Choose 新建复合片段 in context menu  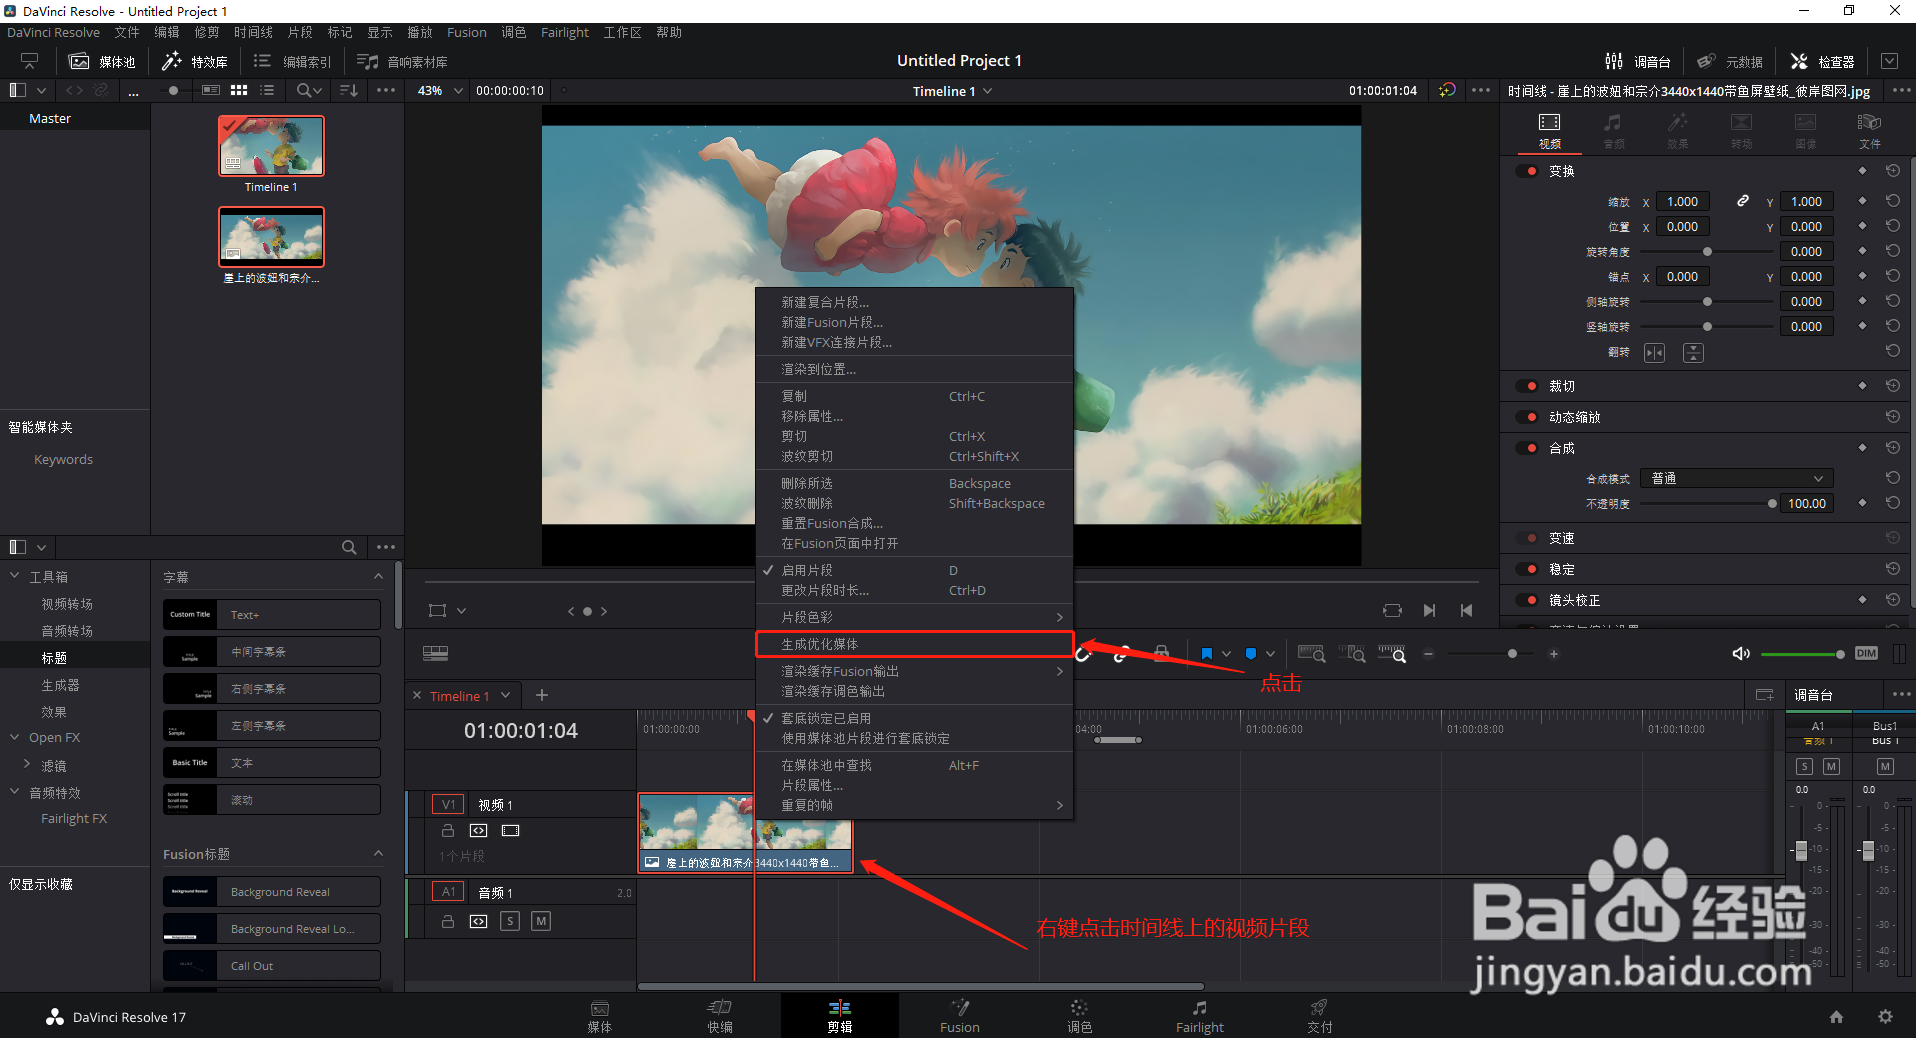click(x=914, y=302)
